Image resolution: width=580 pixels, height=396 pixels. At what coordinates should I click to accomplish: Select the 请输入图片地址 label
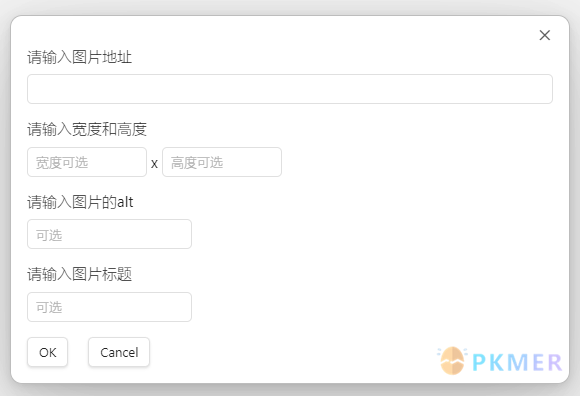[x=80, y=57]
